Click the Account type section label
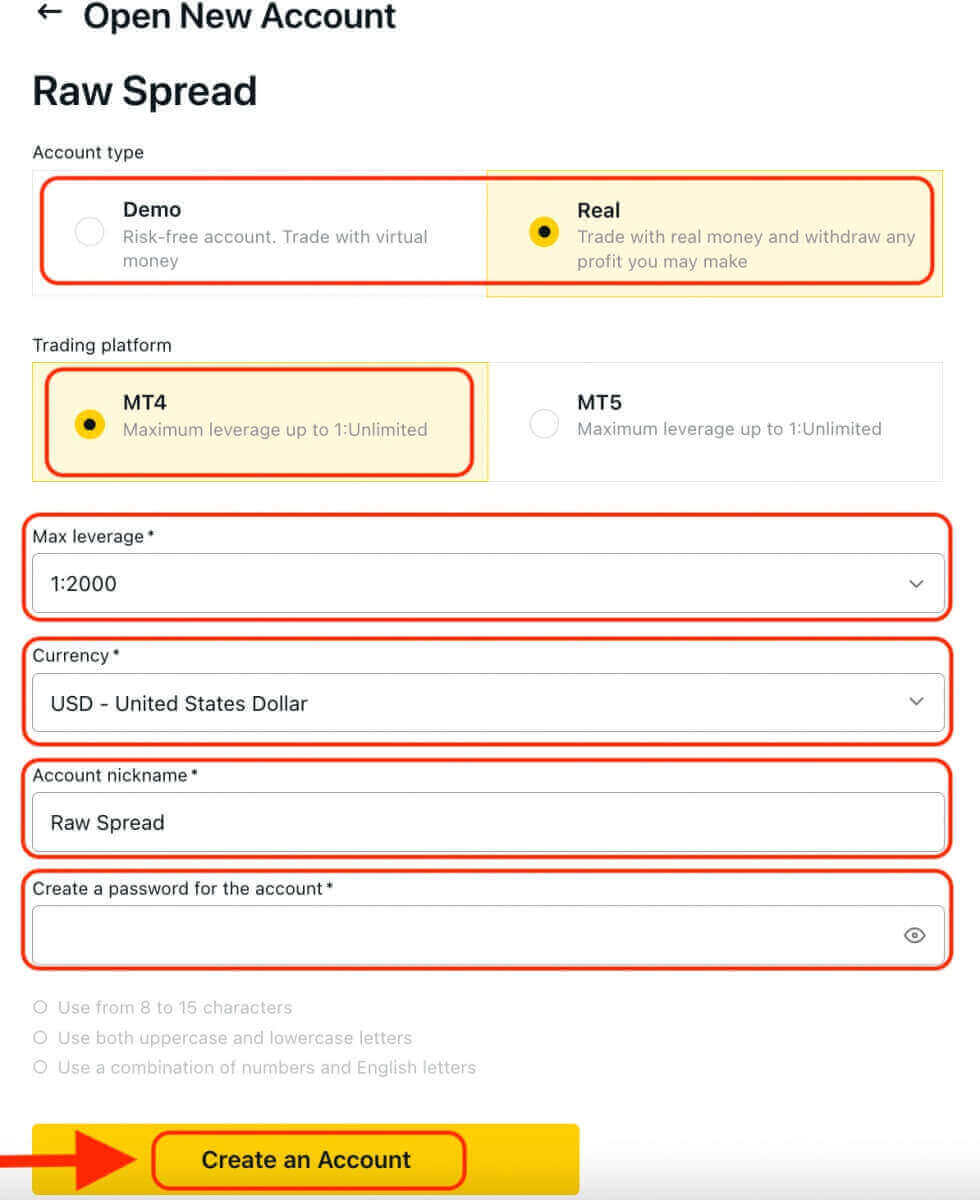 (88, 152)
